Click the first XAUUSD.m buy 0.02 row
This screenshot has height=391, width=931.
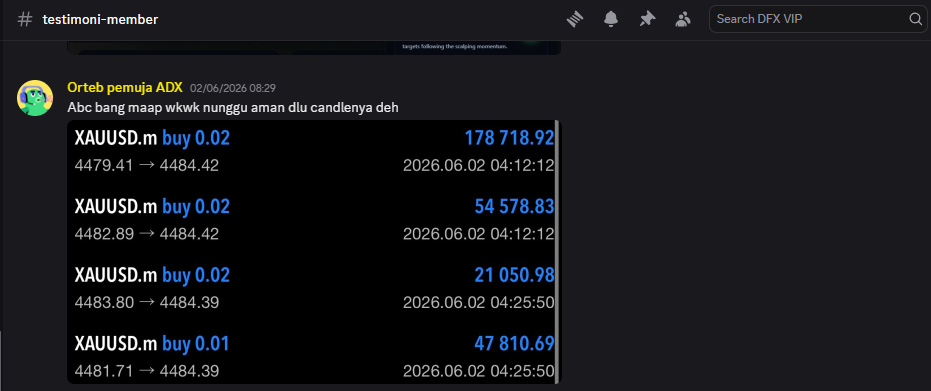pos(314,152)
